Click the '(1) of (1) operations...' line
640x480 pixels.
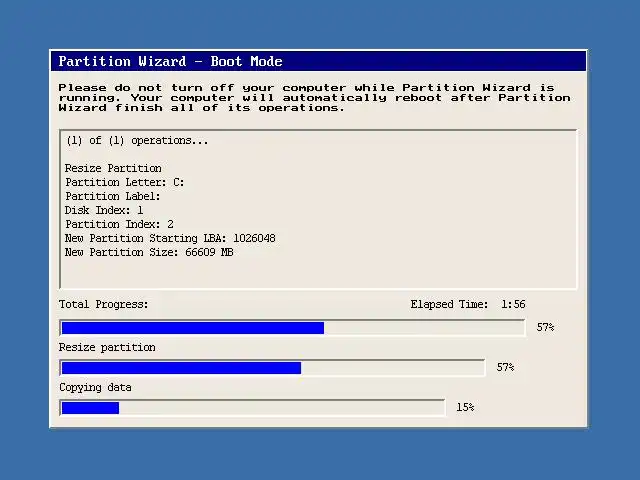137,141
